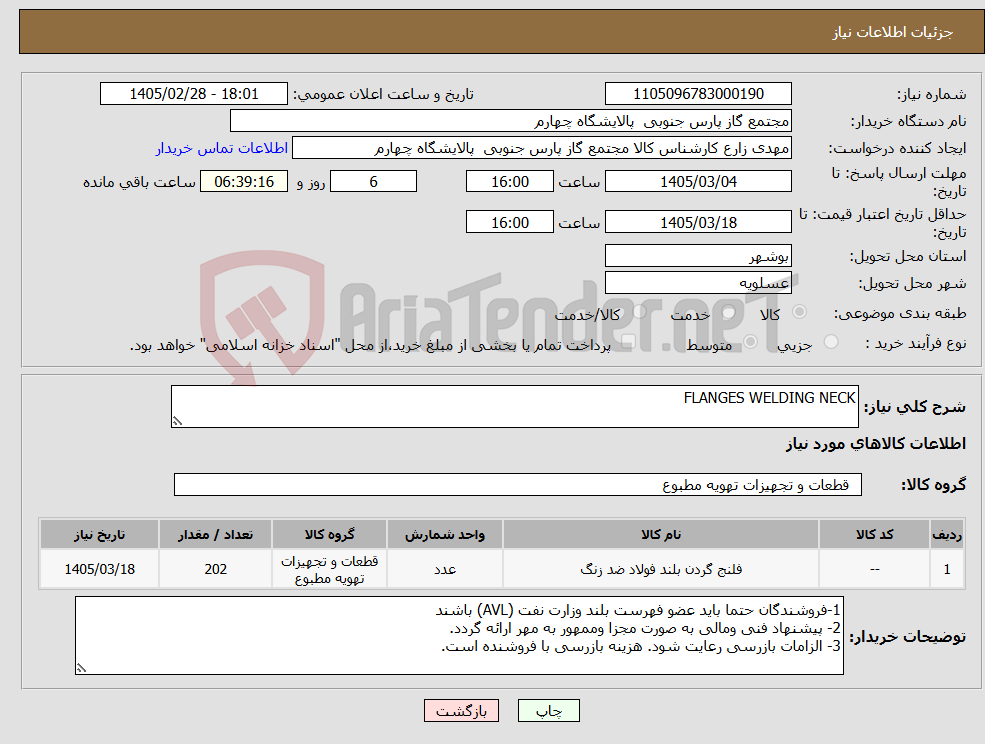
Task: Click the unit cell عدد
Action: (x=445, y=569)
